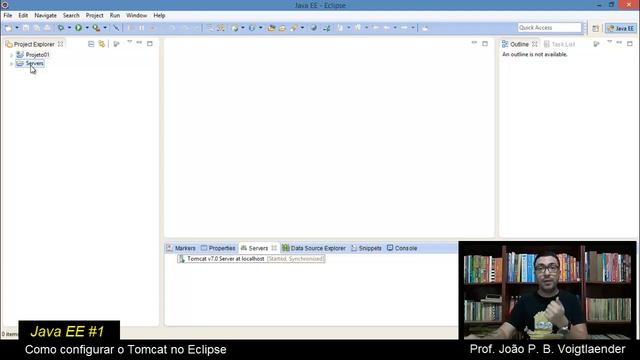The width and height of the screenshot is (640, 360).
Task: Open the Outline View Menu triangle
Action: tap(609, 42)
